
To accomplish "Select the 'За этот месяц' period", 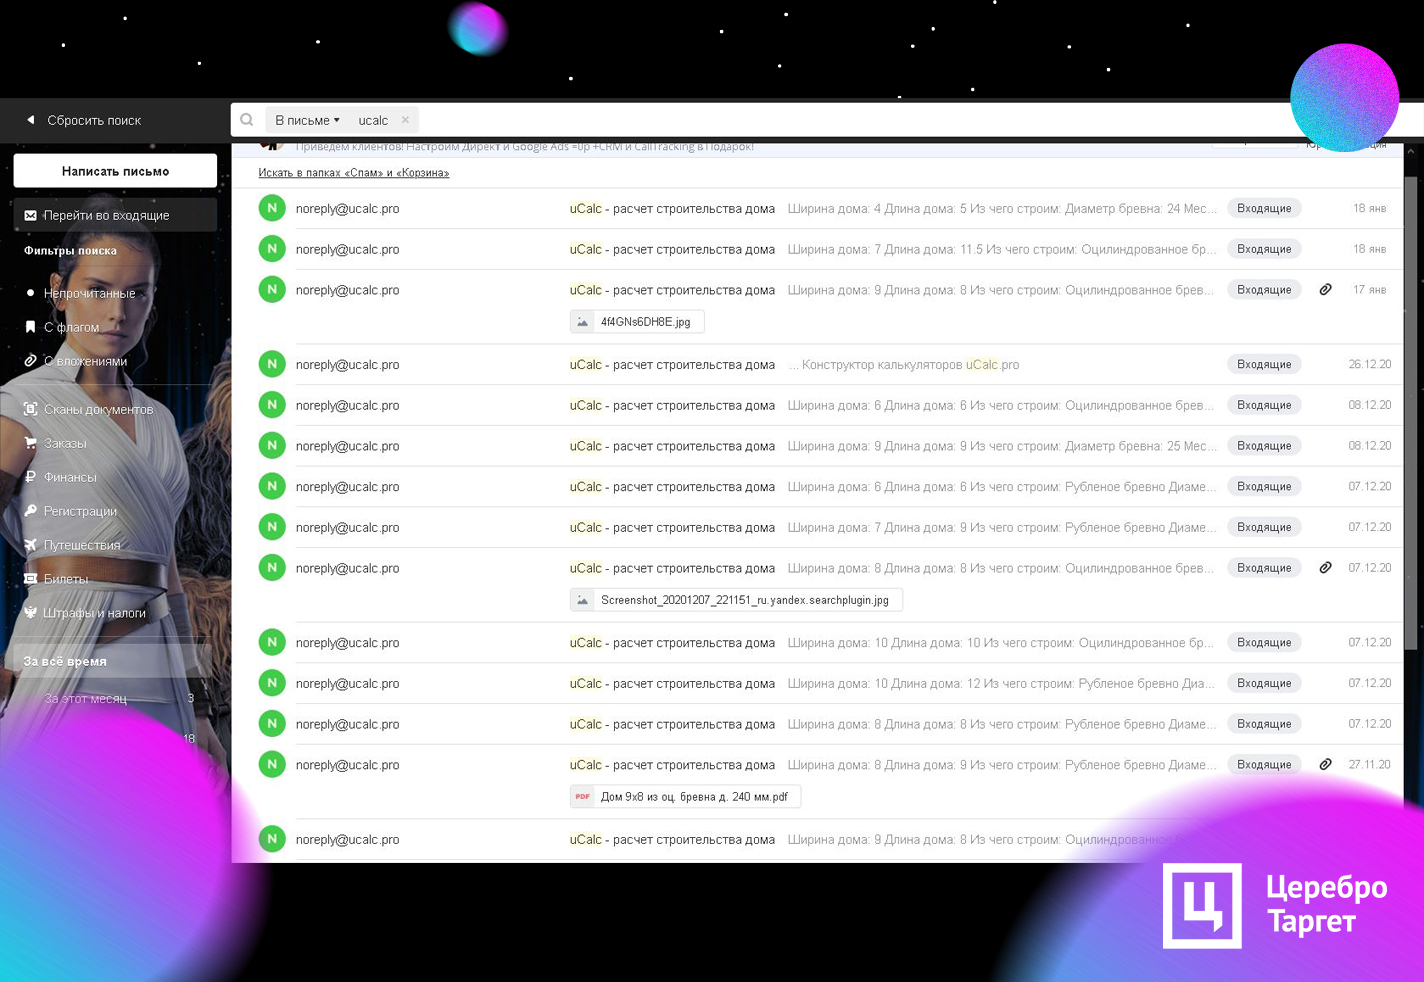I will point(85,699).
